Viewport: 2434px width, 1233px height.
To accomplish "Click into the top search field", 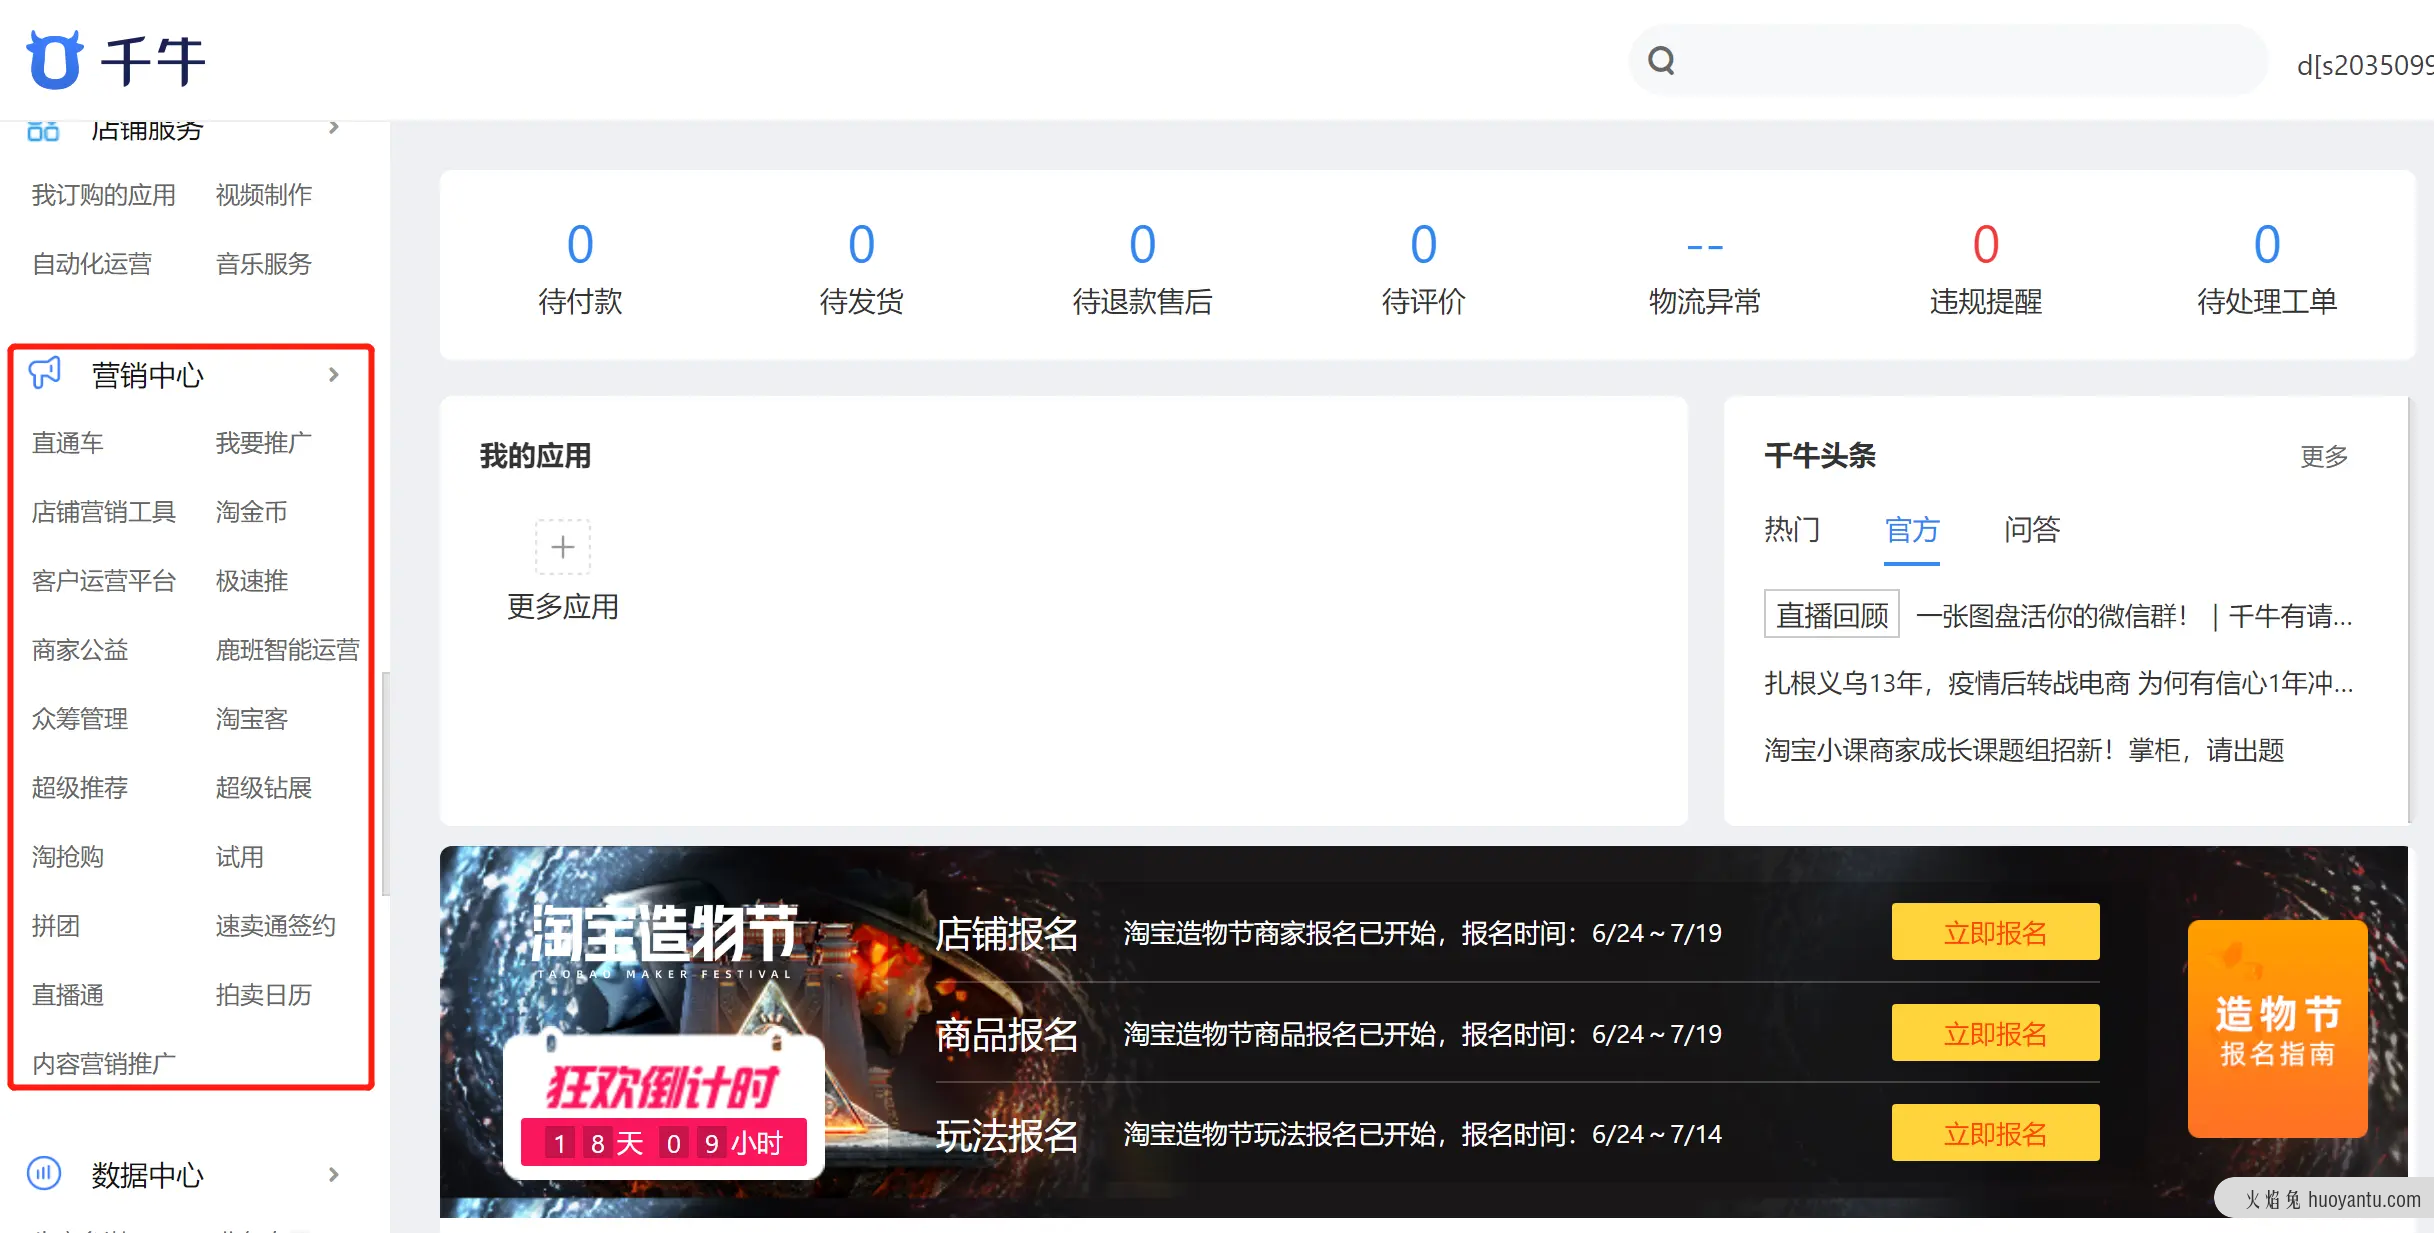I will click(1948, 61).
